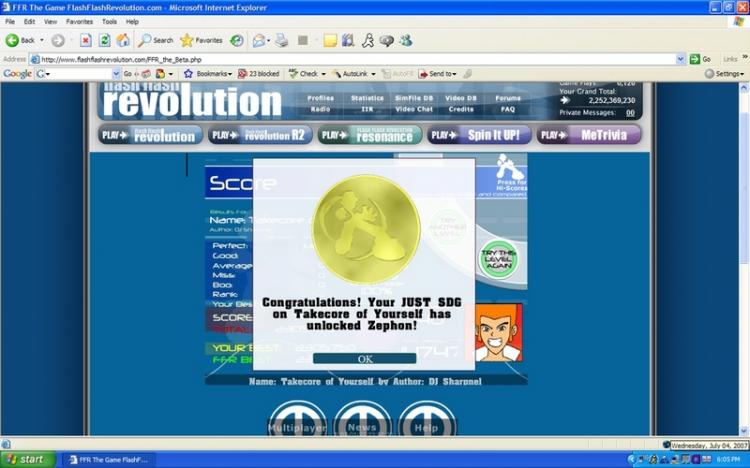Click the Windows start button
750x468 pixels.
27,459
